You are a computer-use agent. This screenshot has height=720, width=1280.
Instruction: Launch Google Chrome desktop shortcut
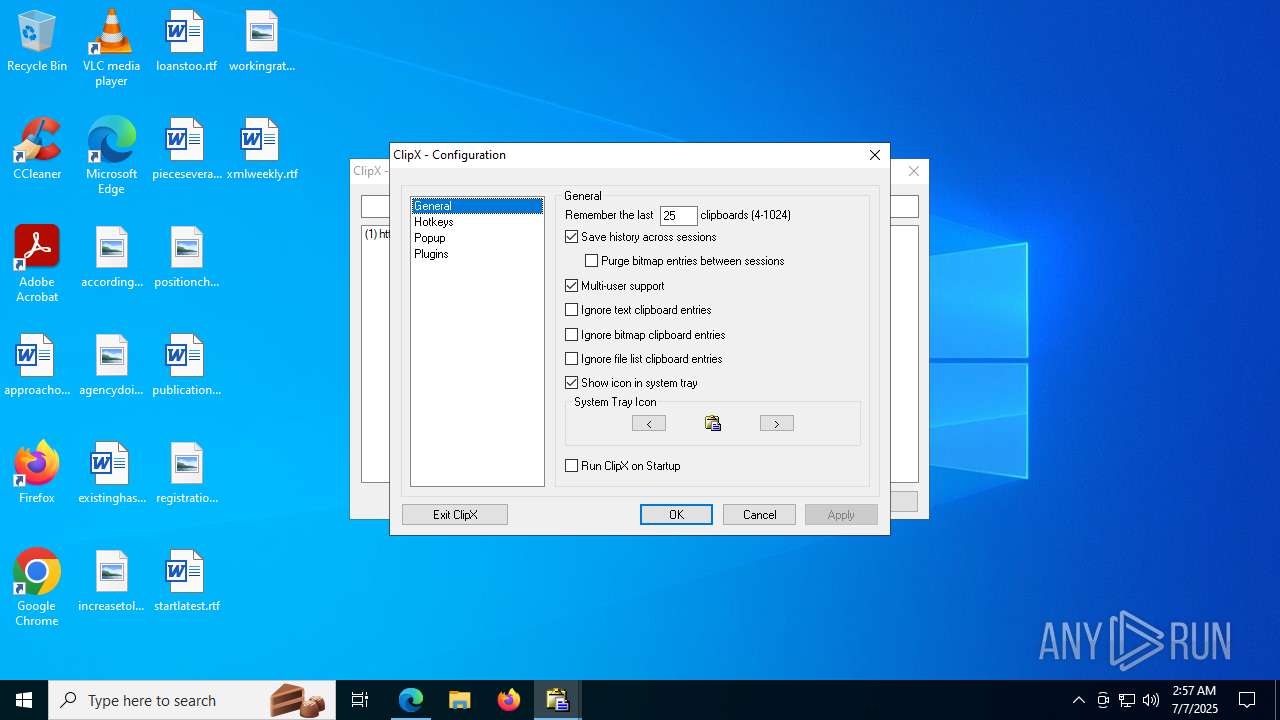click(x=37, y=588)
